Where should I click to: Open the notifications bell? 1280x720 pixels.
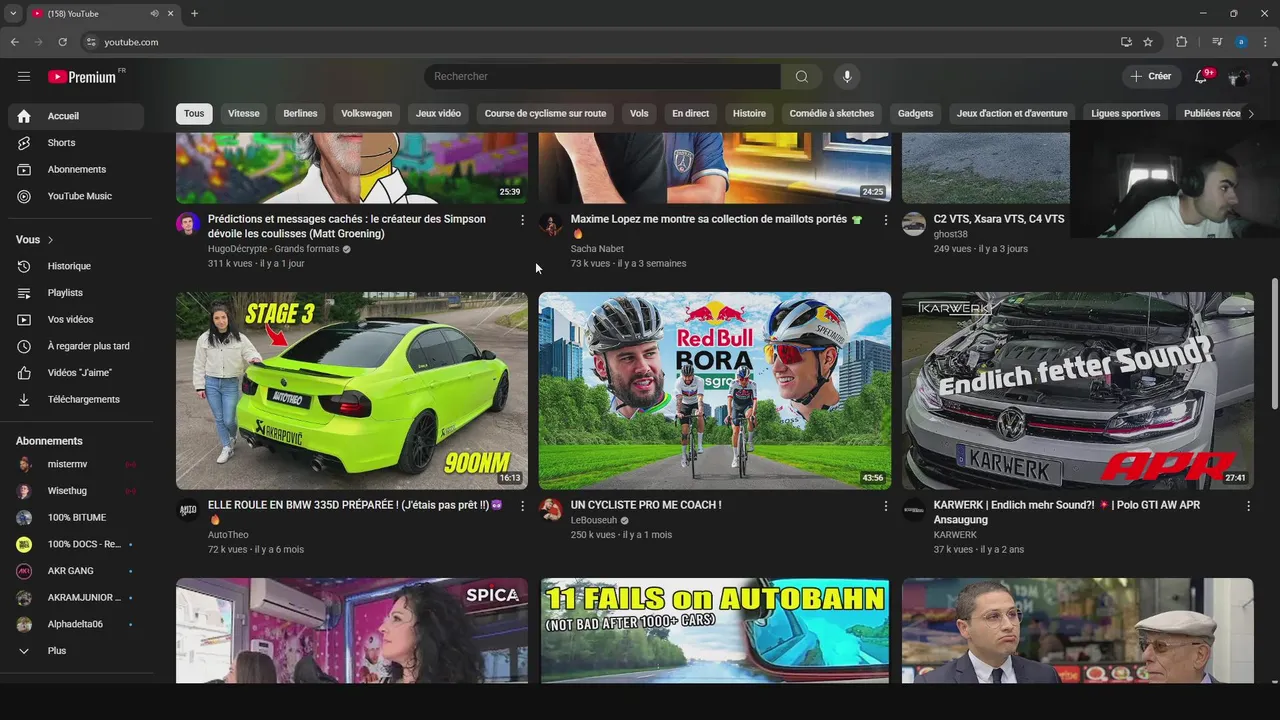click(1201, 76)
